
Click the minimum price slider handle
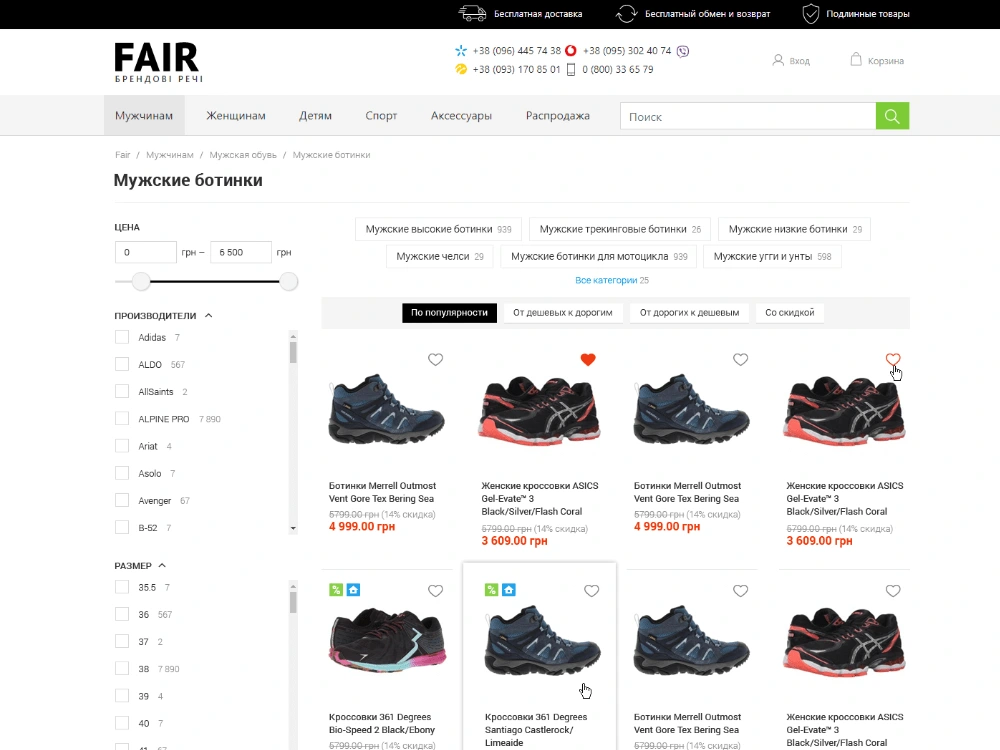tap(141, 281)
